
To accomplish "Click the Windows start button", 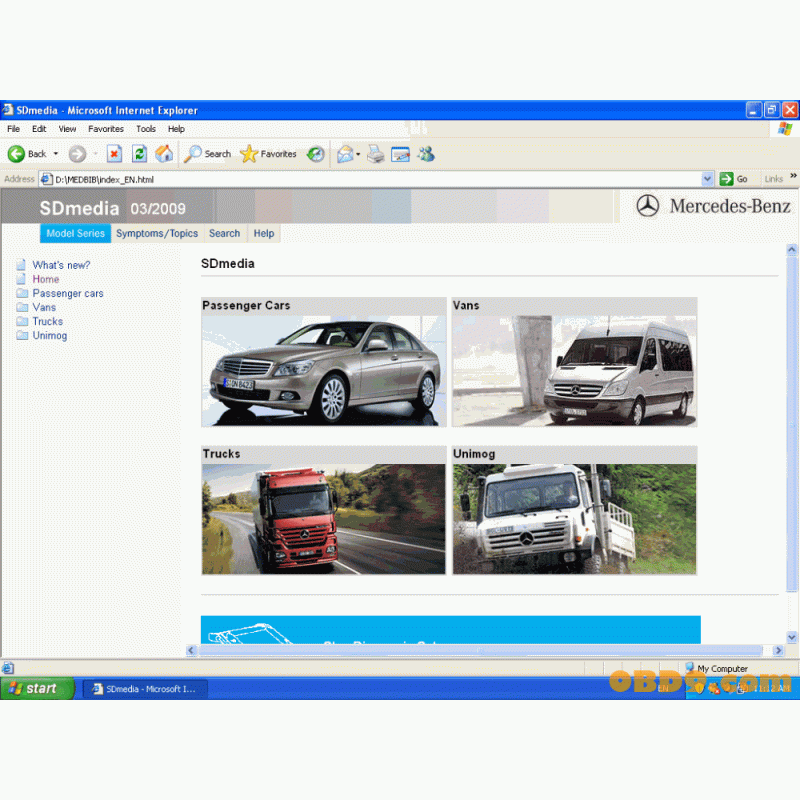I will 37,689.
